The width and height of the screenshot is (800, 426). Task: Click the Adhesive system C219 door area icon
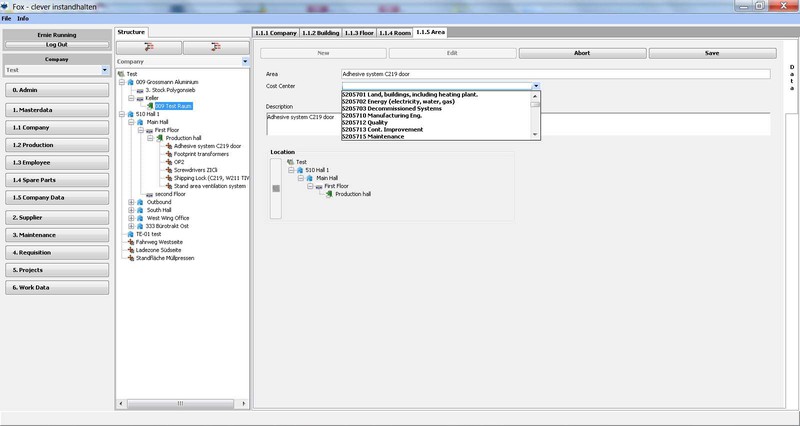(168, 146)
